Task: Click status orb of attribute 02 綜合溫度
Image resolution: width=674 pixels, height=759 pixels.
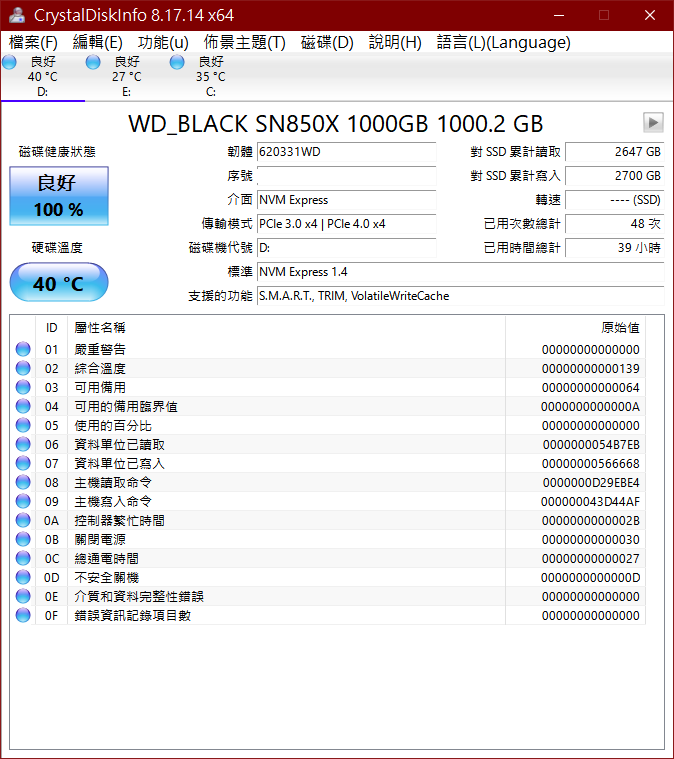Action: 23,368
